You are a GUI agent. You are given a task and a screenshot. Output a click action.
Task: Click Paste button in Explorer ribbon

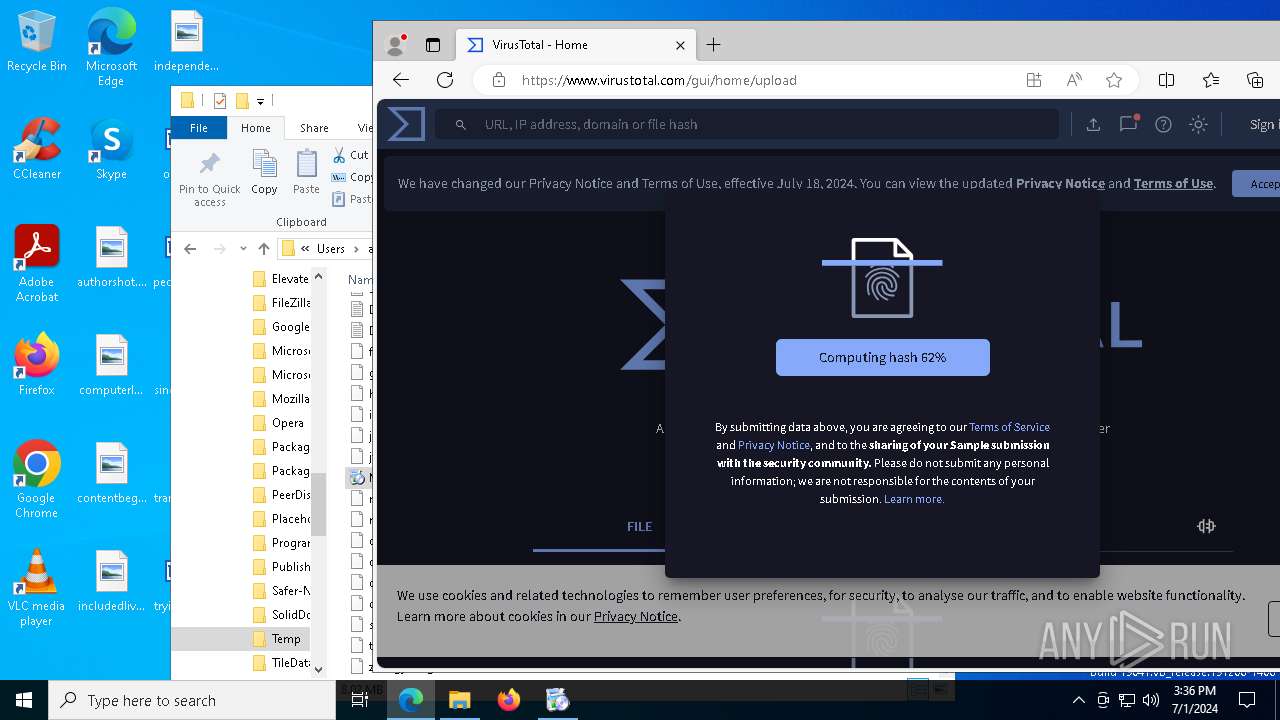(x=306, y=172)
